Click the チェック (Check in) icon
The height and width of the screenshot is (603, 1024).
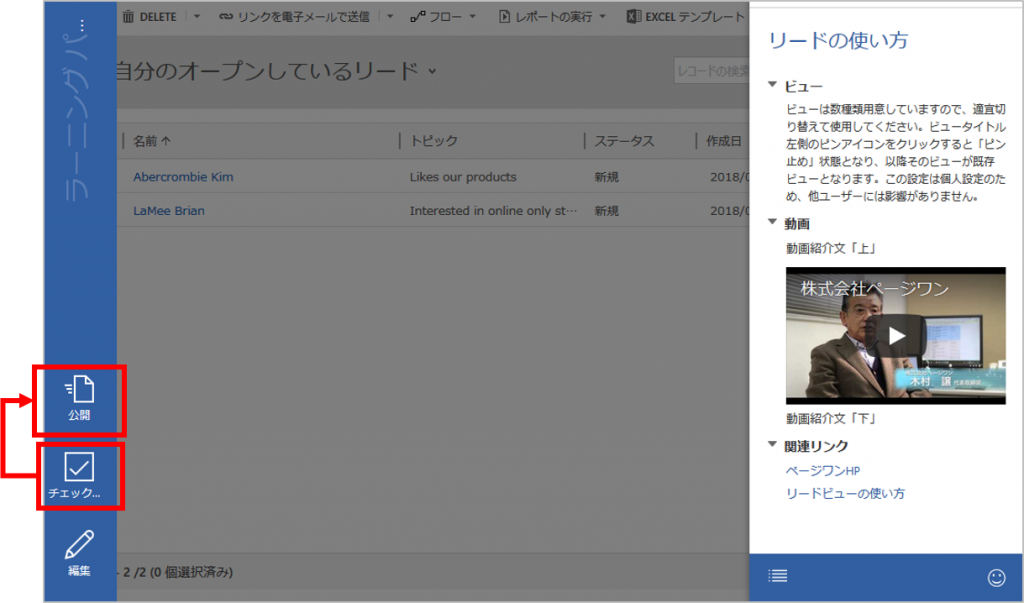coord(79,475)
